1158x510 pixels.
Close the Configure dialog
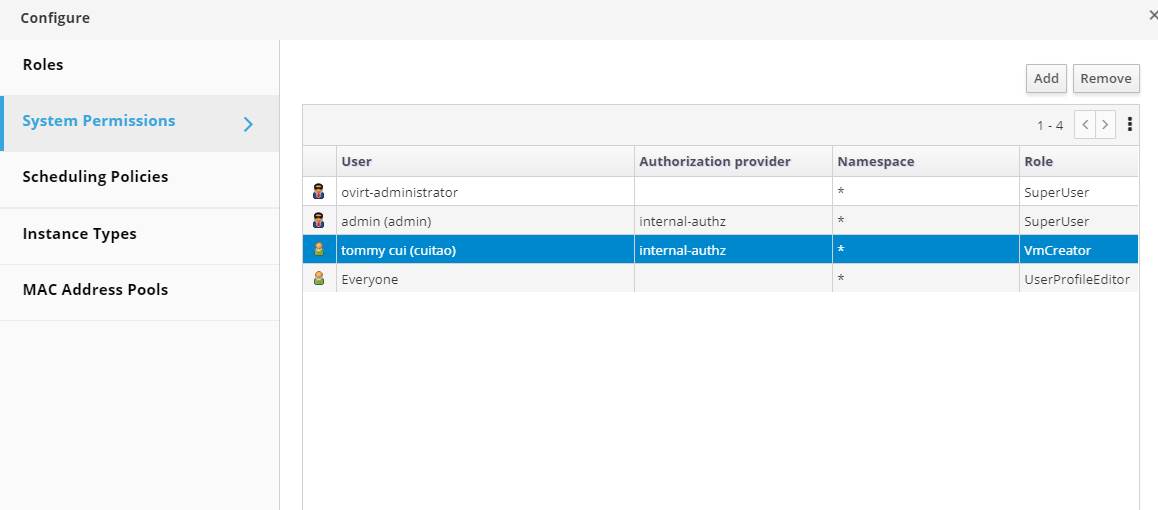(1152, 16)
